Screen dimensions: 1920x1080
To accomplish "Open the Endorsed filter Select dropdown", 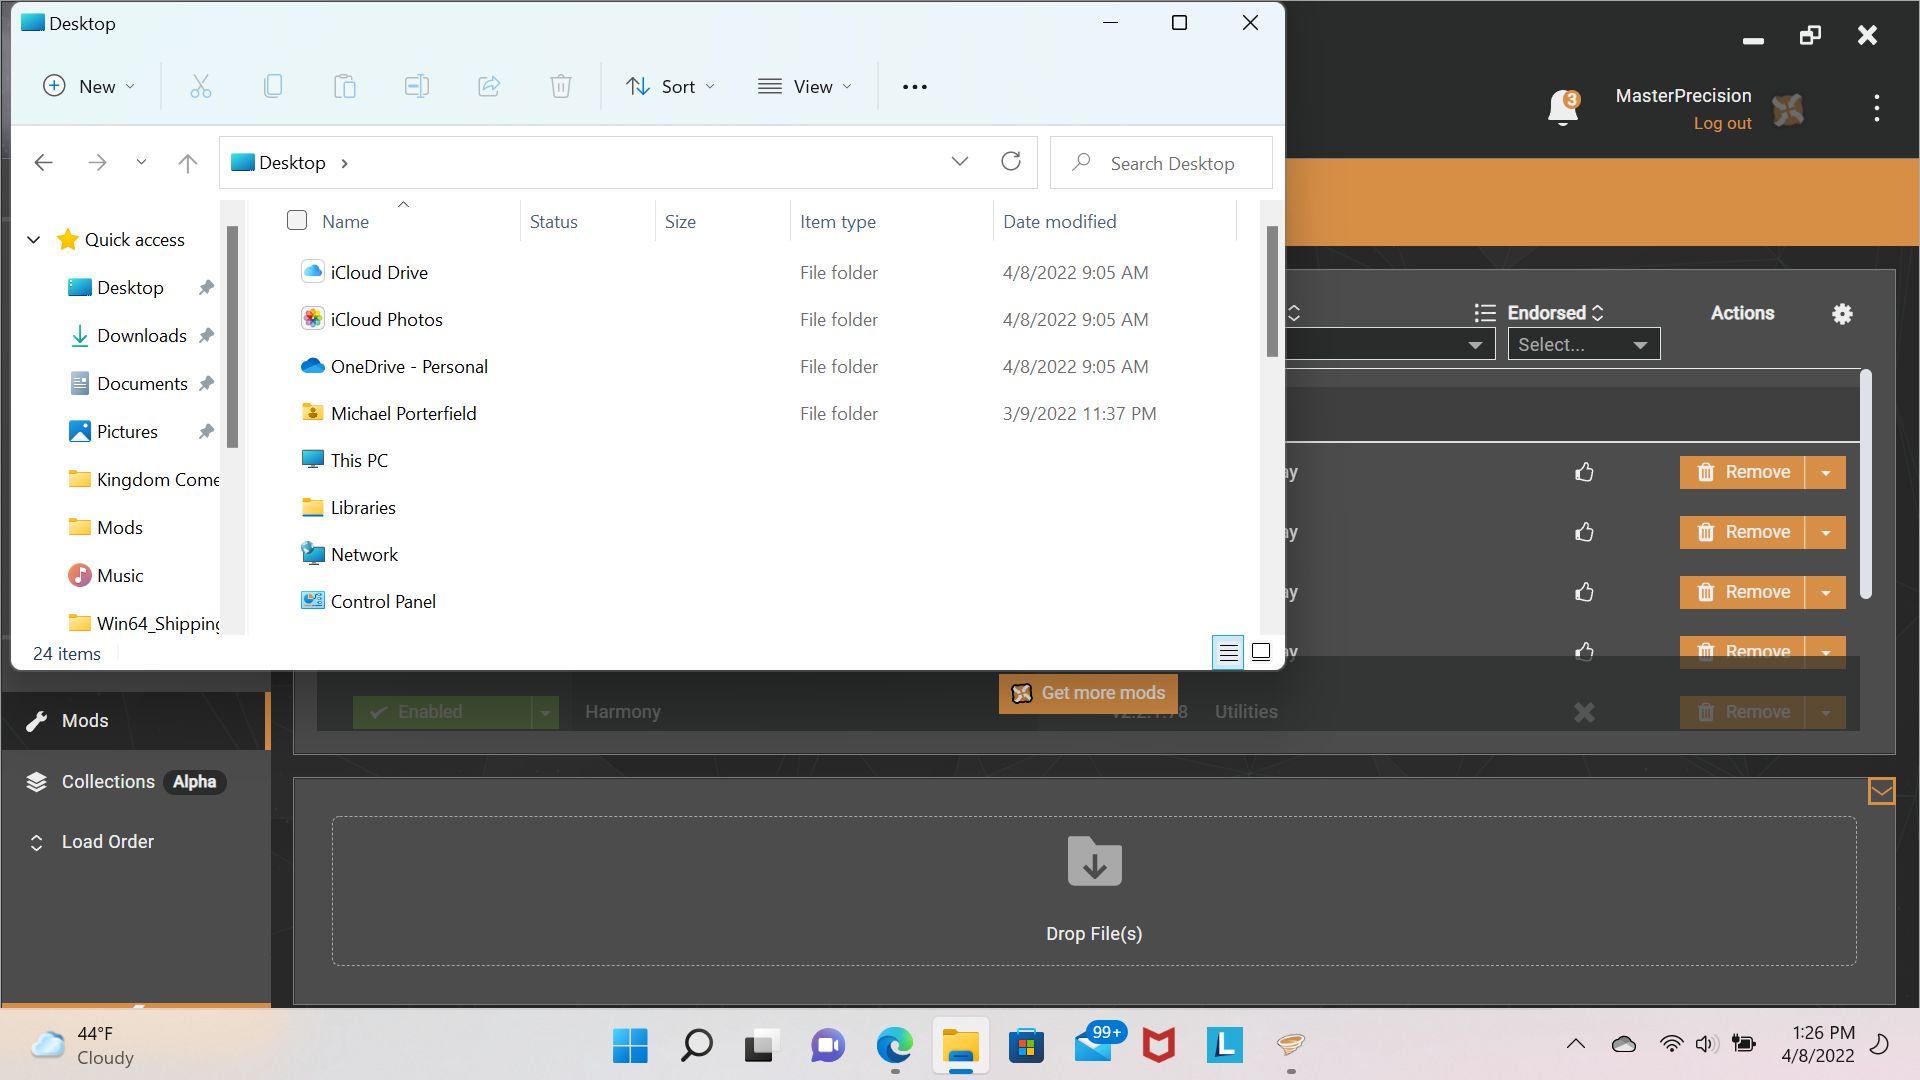I will pyautogui.click(x=1583, y=345).
